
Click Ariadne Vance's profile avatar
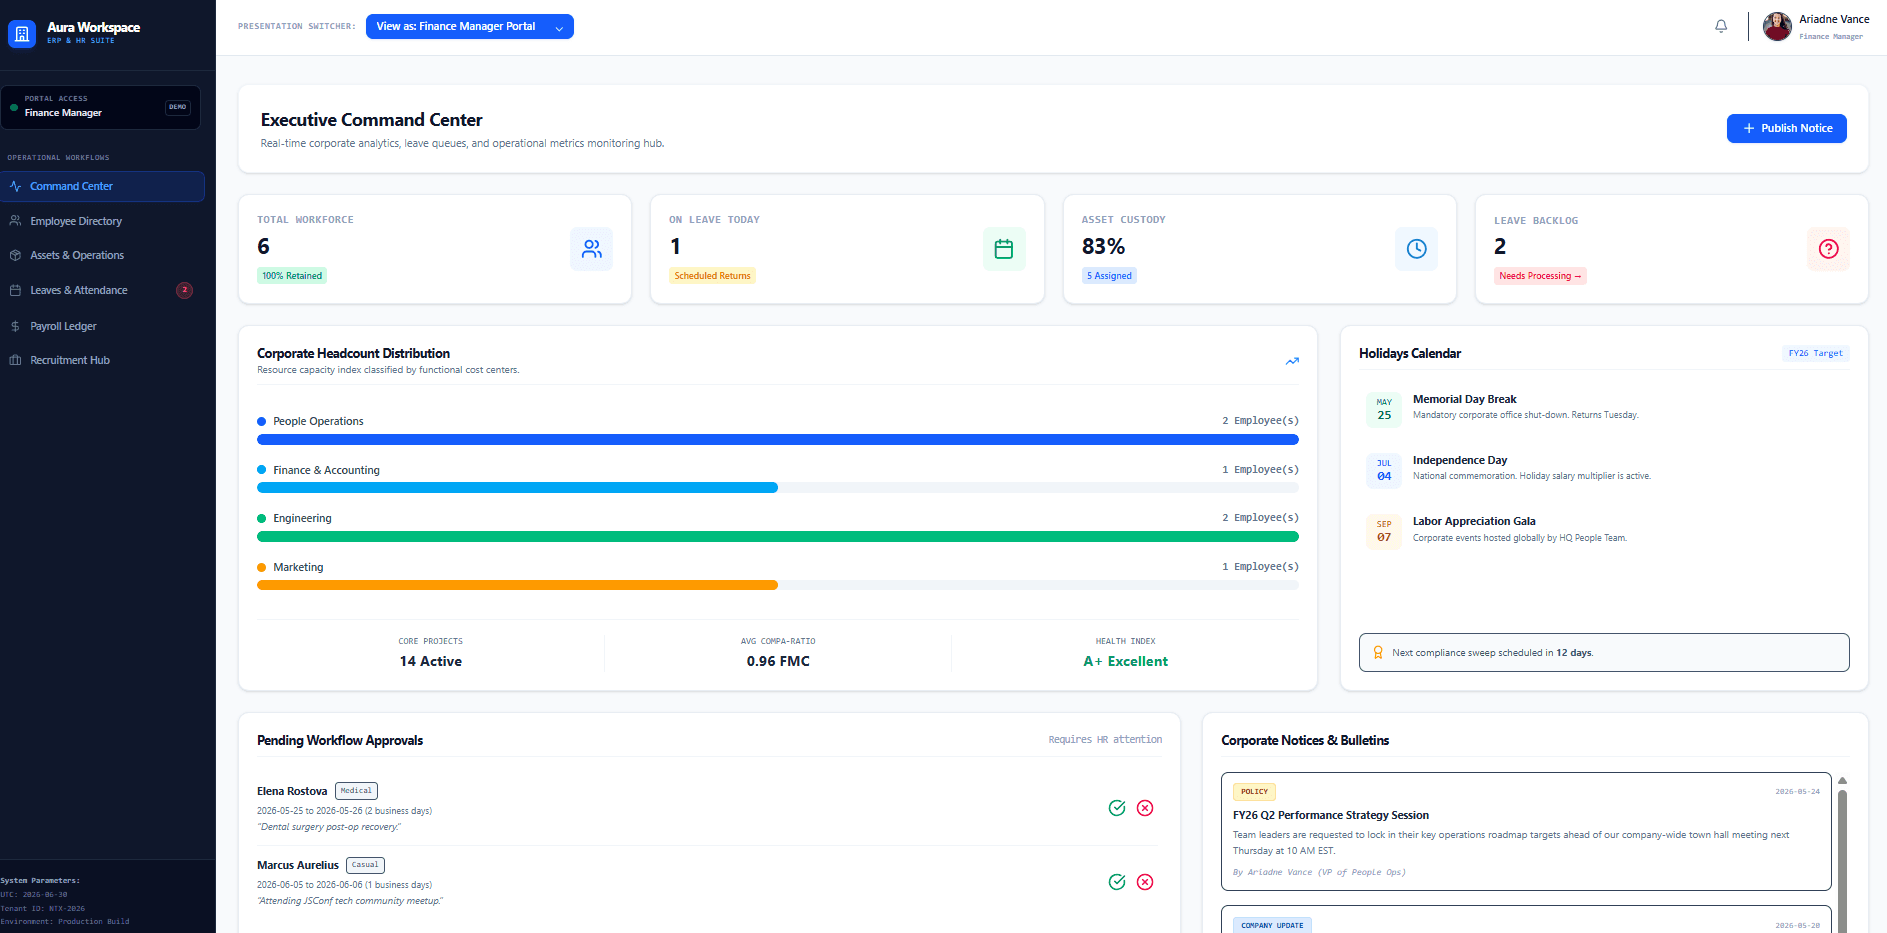[1777, 26]
